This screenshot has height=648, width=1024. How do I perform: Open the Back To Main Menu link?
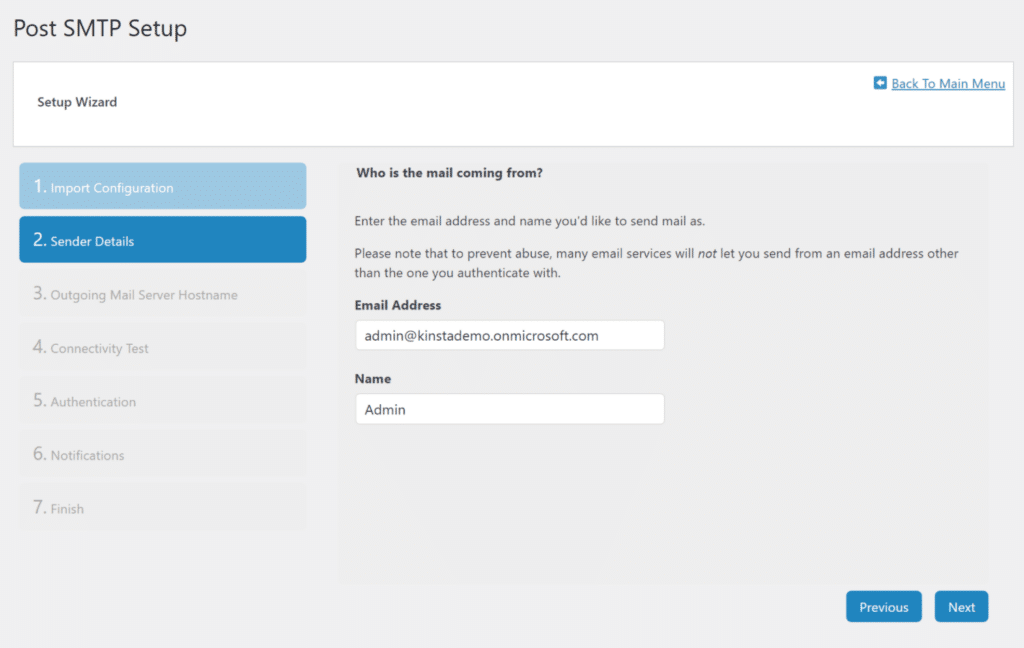tap(946, 83)
